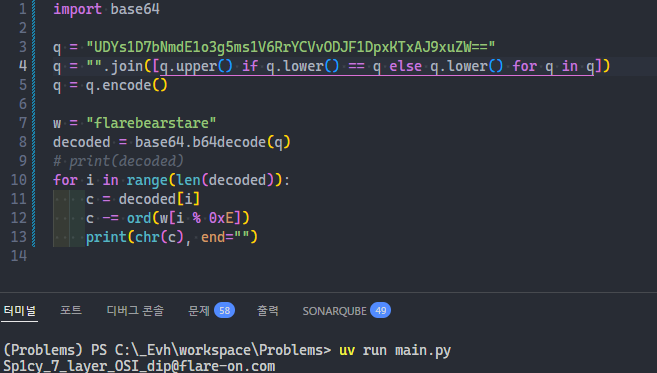This screenshot has height=373, width=657.
Task: Click line number 14 in gutter
Action: 18,256
